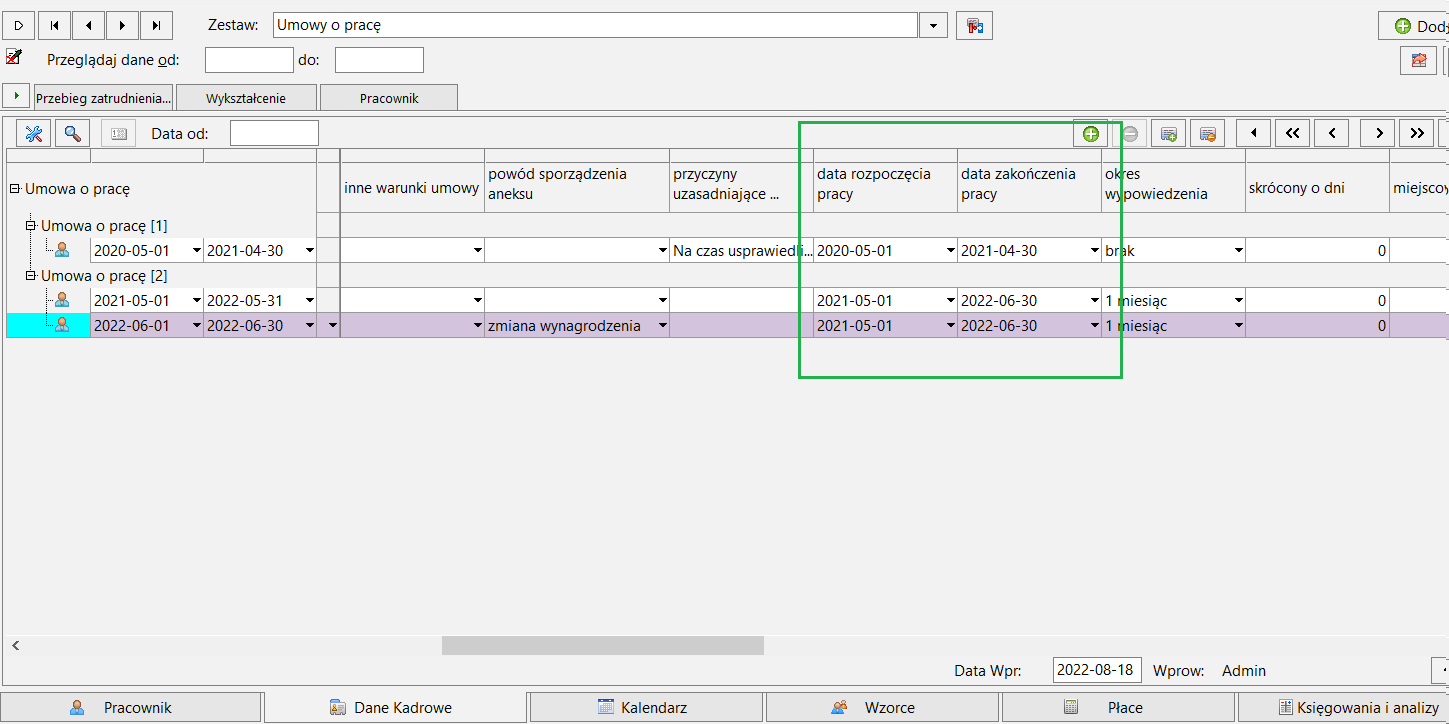Screen dimensions: 1449x724
Task: Click the magnifying glass search icon
Action: tap(73, 133)
